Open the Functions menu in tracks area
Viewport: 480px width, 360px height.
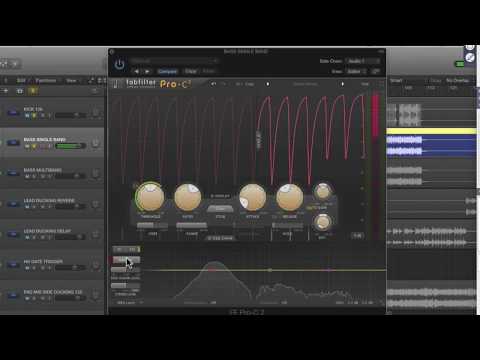[46, 80]
